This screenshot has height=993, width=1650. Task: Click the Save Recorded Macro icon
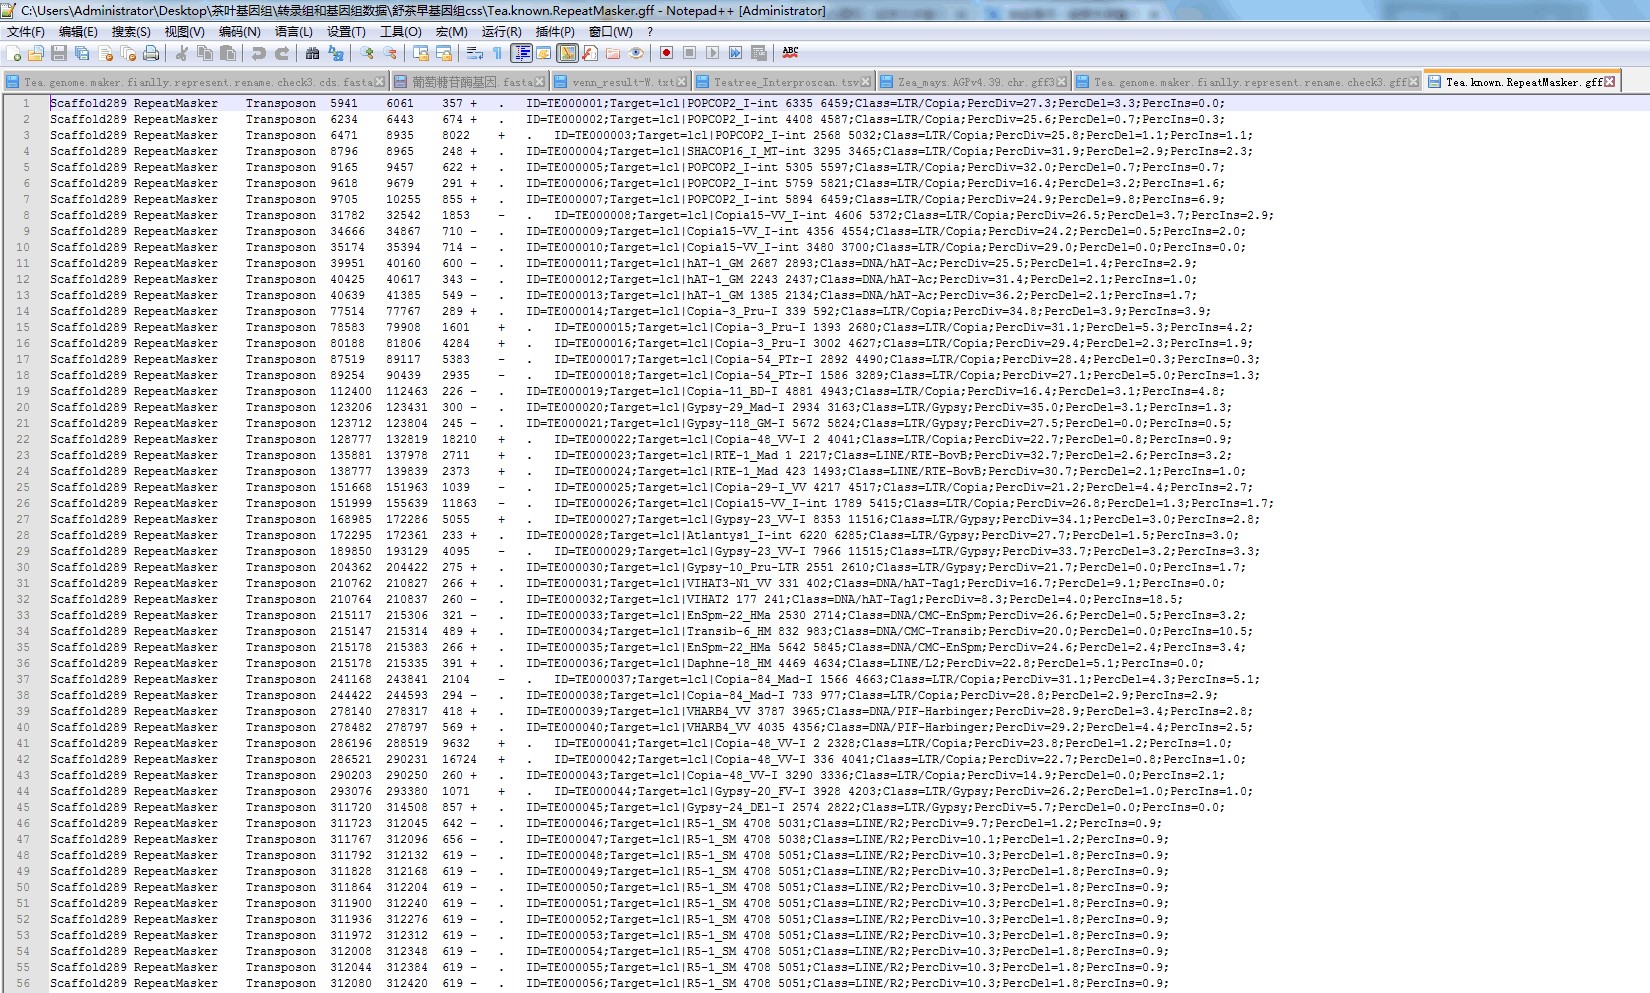click(758, 53)
